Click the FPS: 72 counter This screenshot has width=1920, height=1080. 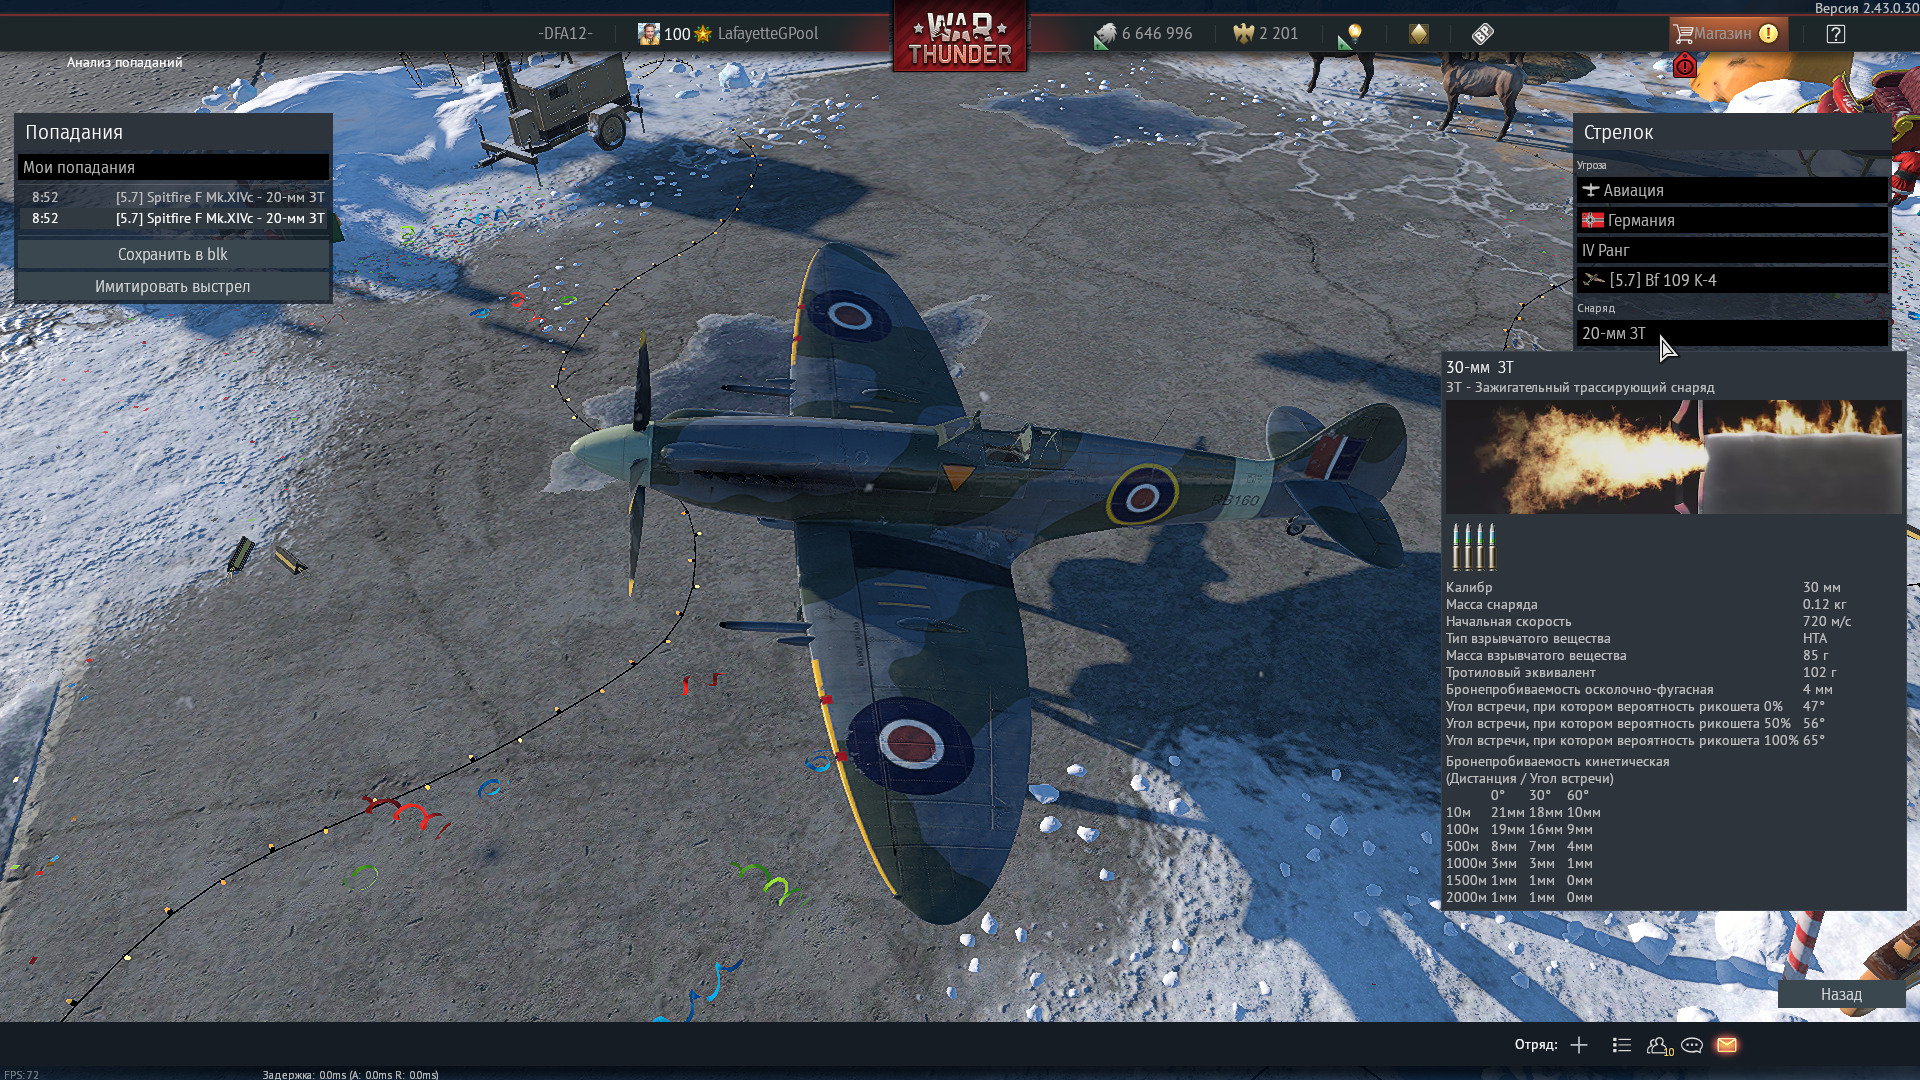pos(21,1075)
